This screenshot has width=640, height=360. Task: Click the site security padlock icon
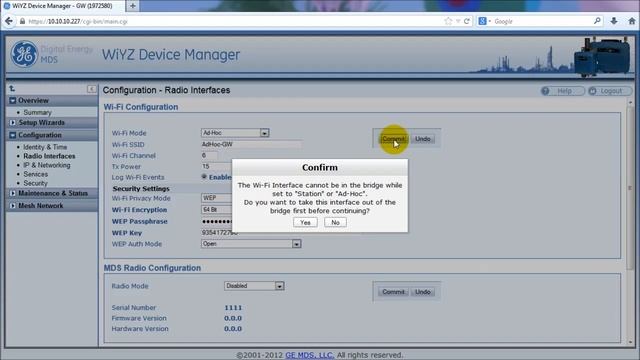tap(22, 21)
